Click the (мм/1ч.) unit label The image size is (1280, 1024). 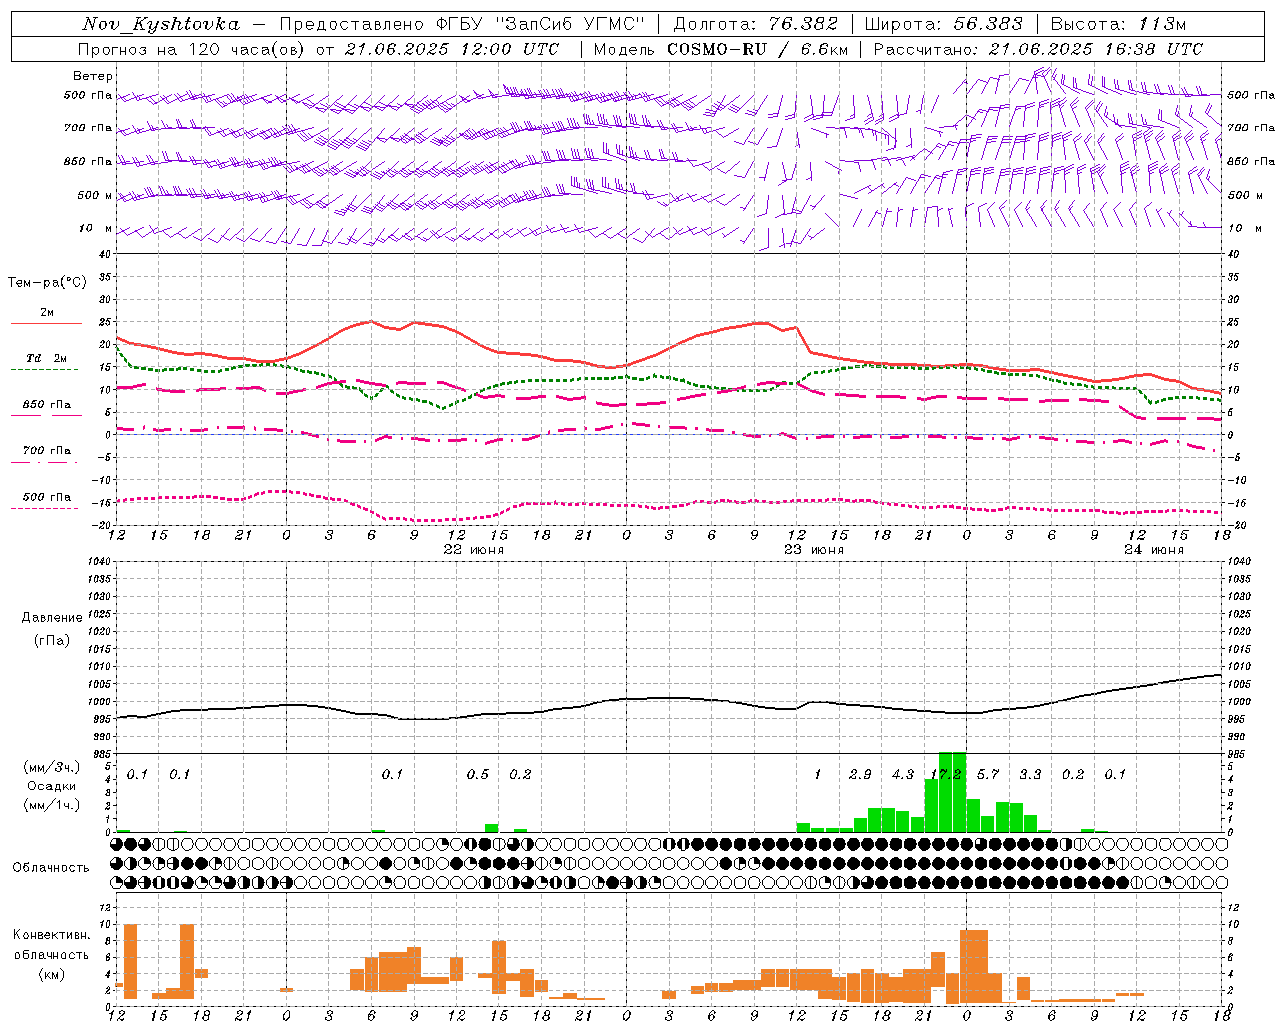click(52, 805)
